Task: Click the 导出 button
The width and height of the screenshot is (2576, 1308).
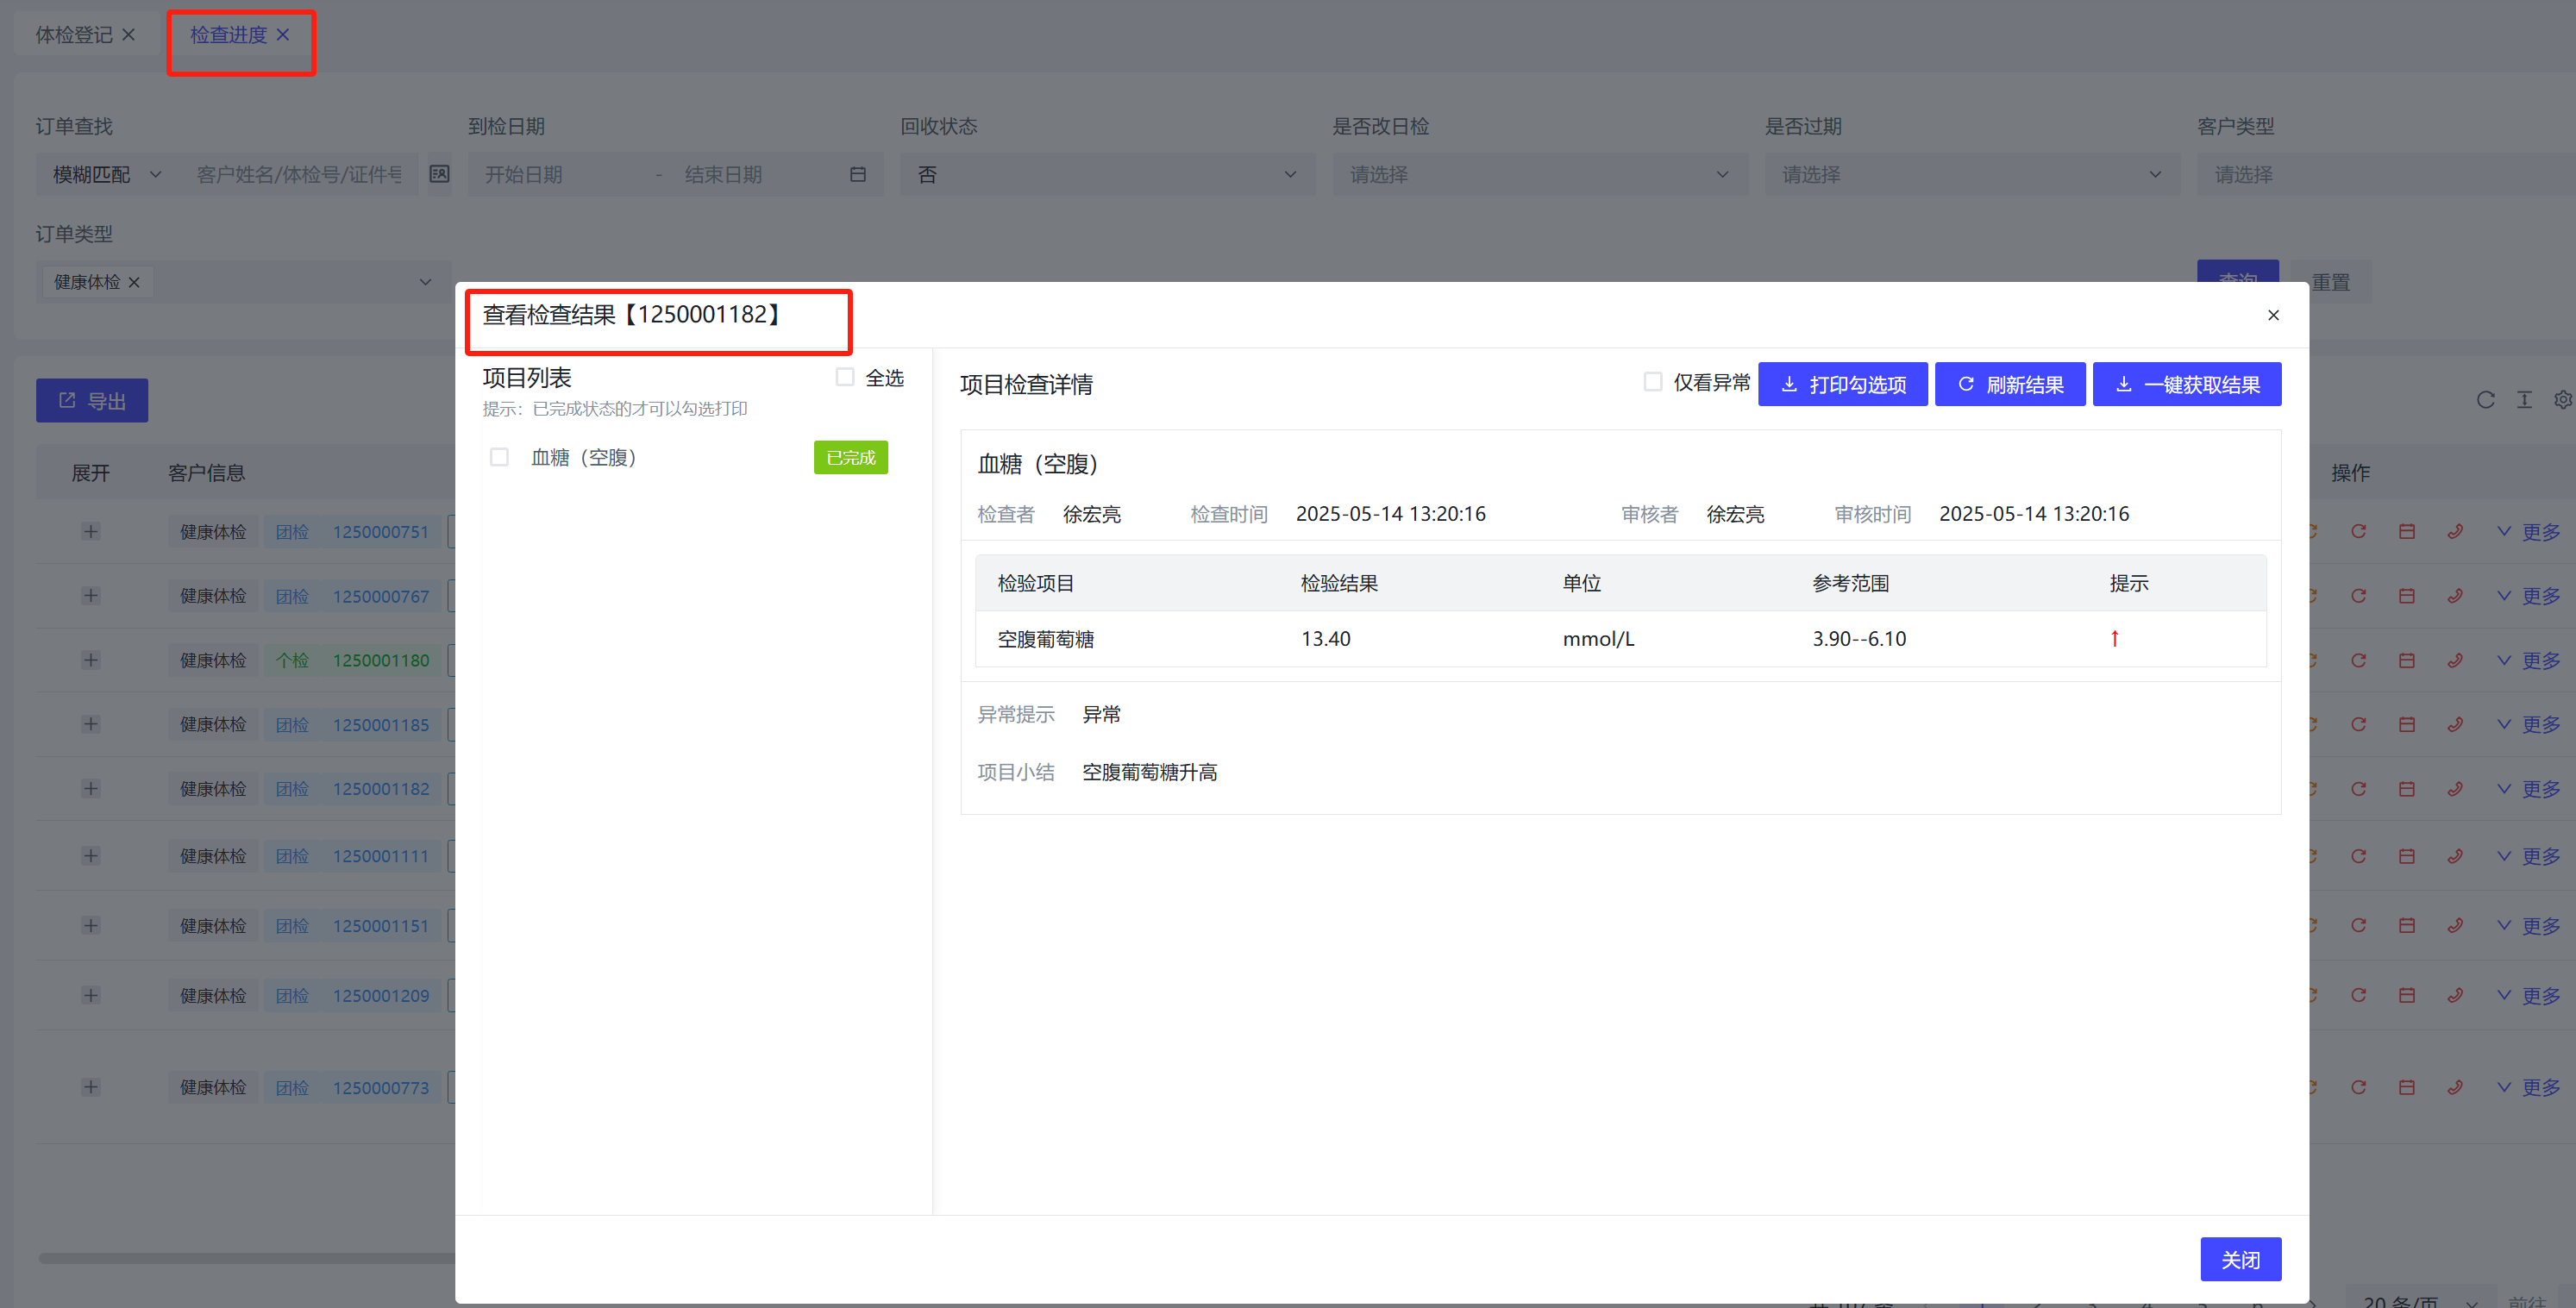Action: (92, 400)
